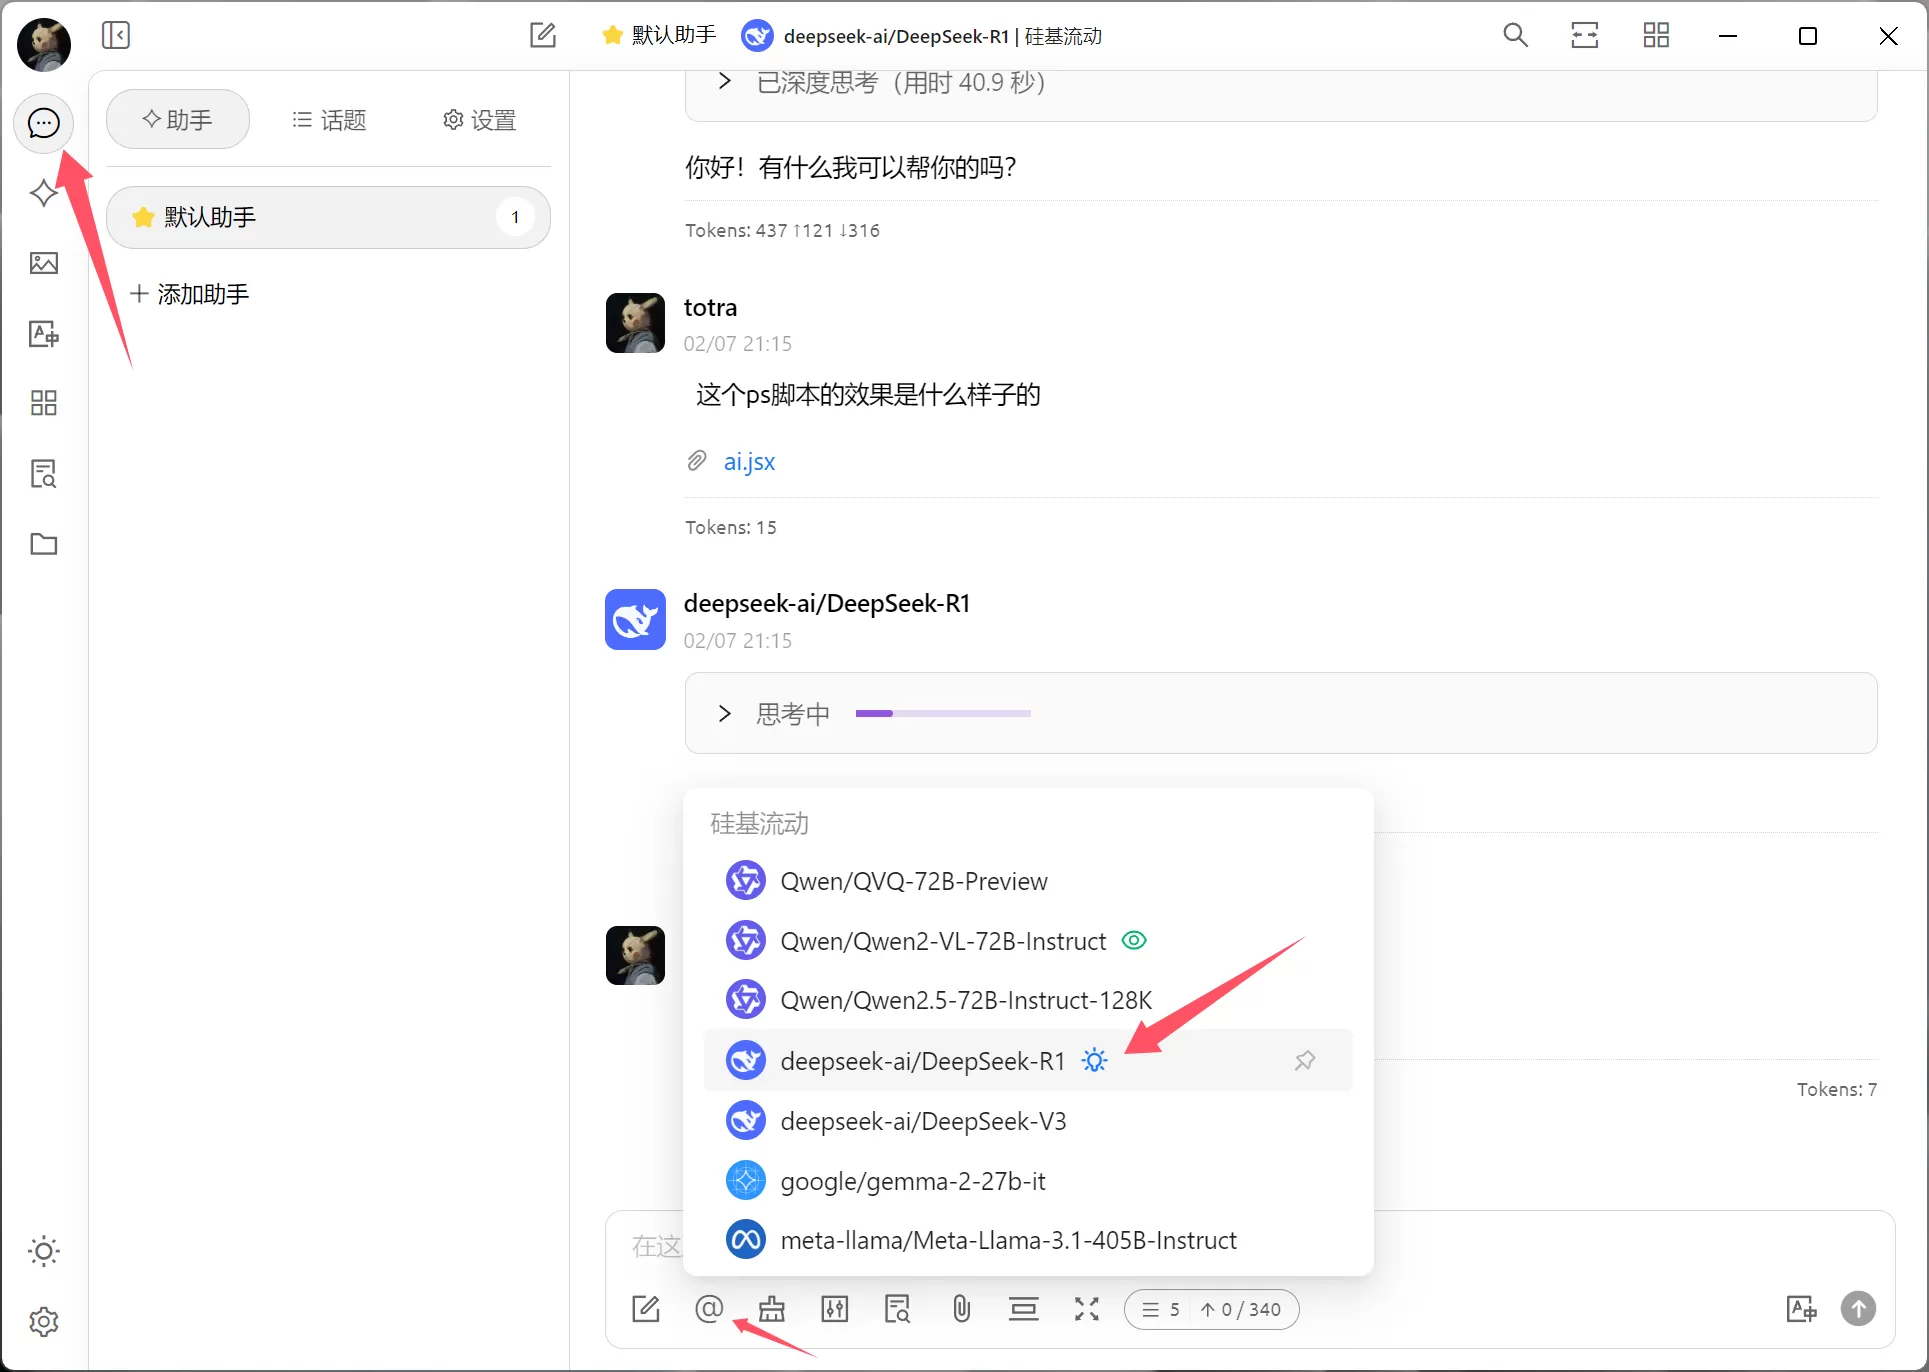This screenshot has width=1929, height=1372.
Task: Choose deepseek-ai/DeepSeek-R1 from model list
Action: (1028, 1060)
